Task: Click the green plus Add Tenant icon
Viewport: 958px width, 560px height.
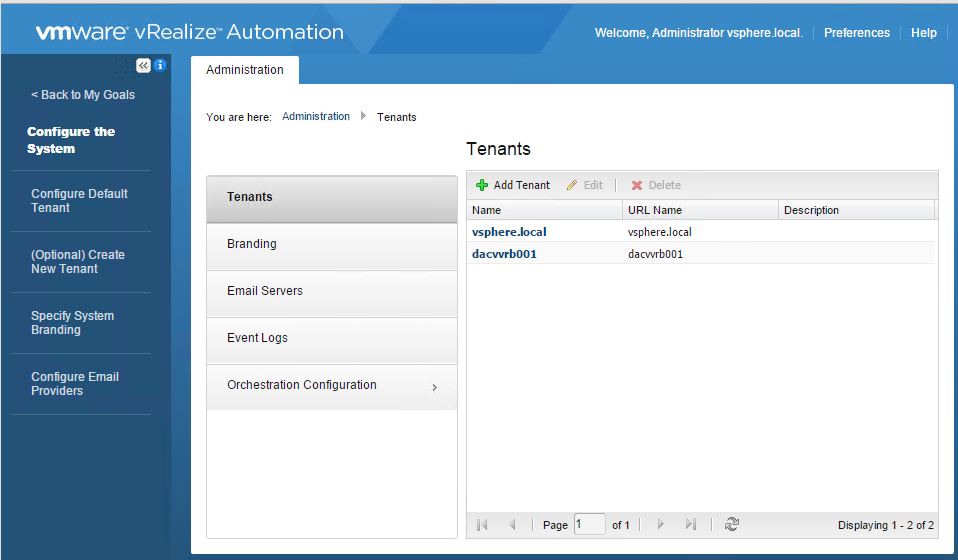Action: (481, 185)
